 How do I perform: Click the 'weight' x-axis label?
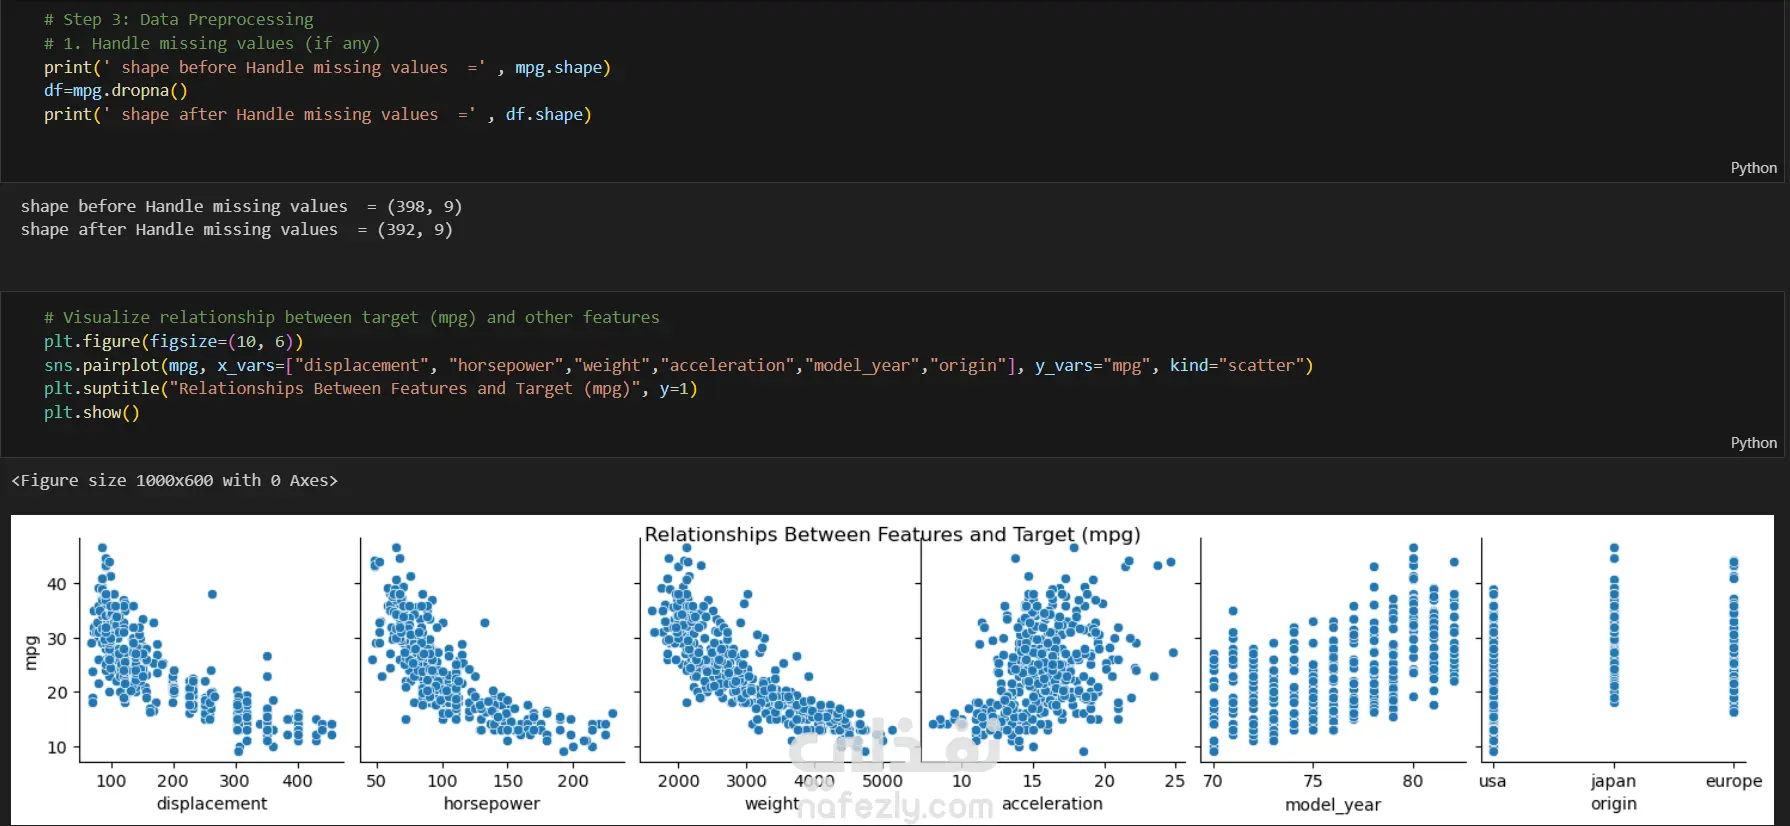(x=771, y=804)
